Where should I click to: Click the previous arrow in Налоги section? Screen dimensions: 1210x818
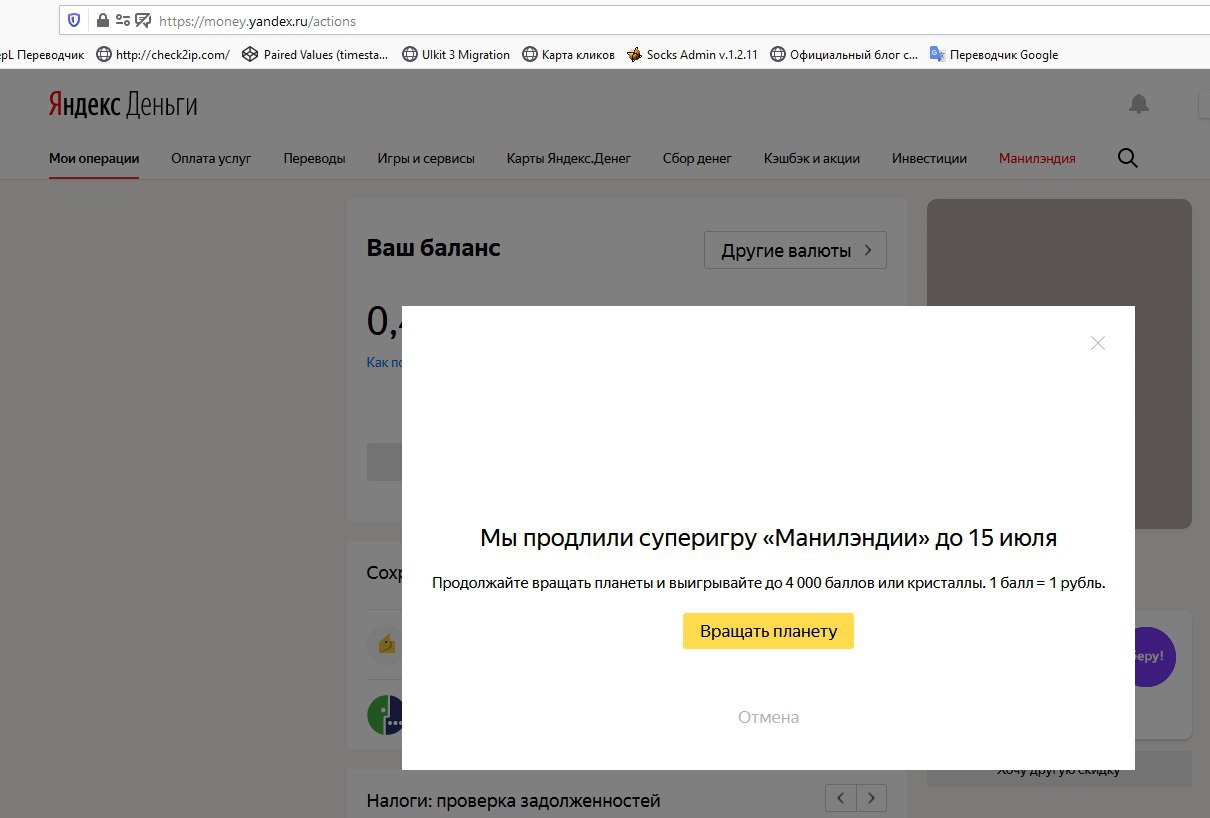point(840,798)
